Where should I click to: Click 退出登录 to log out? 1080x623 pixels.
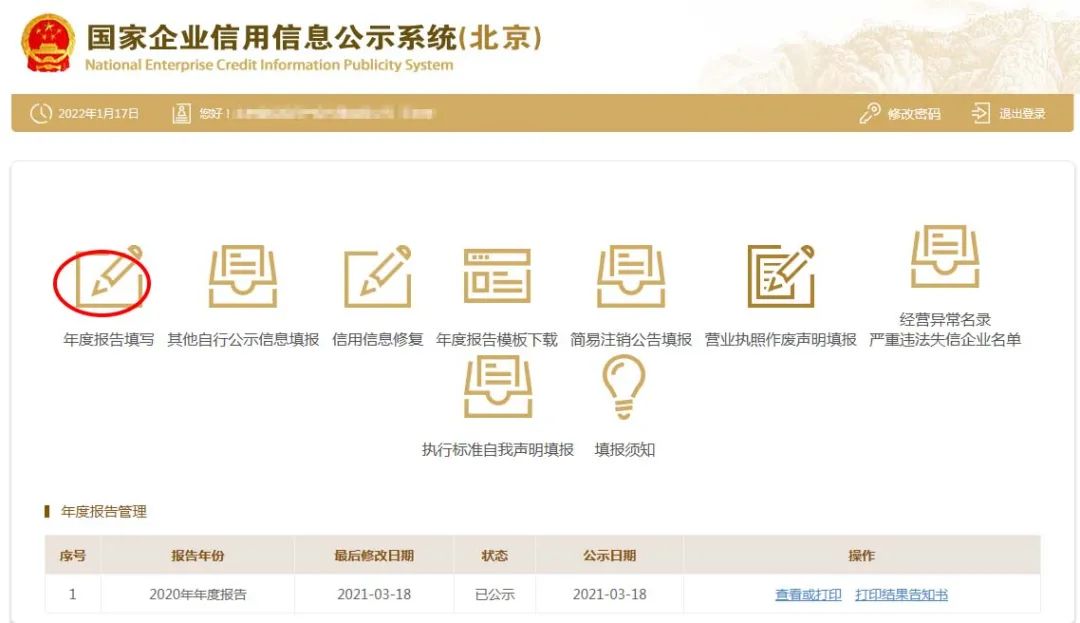tap(1021, 113)
